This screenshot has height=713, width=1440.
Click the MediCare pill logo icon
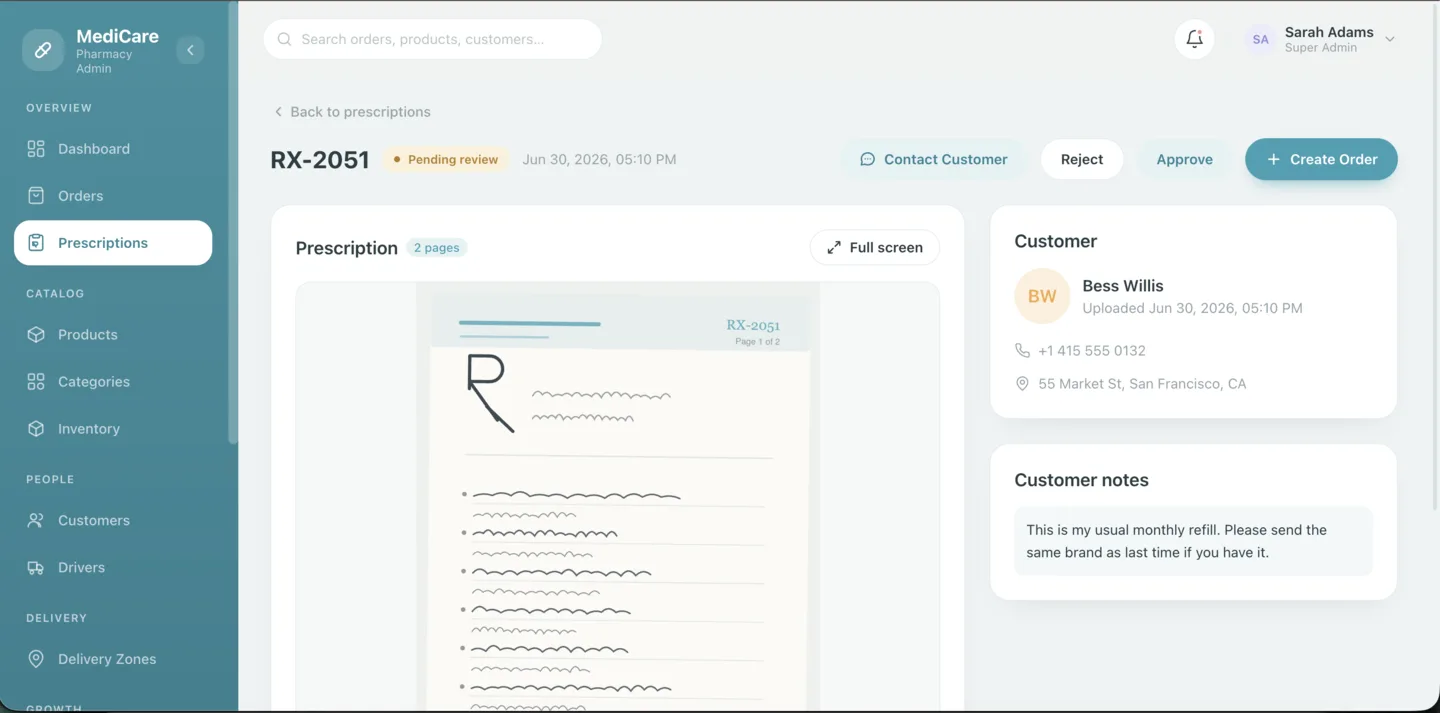pos(43,50)
